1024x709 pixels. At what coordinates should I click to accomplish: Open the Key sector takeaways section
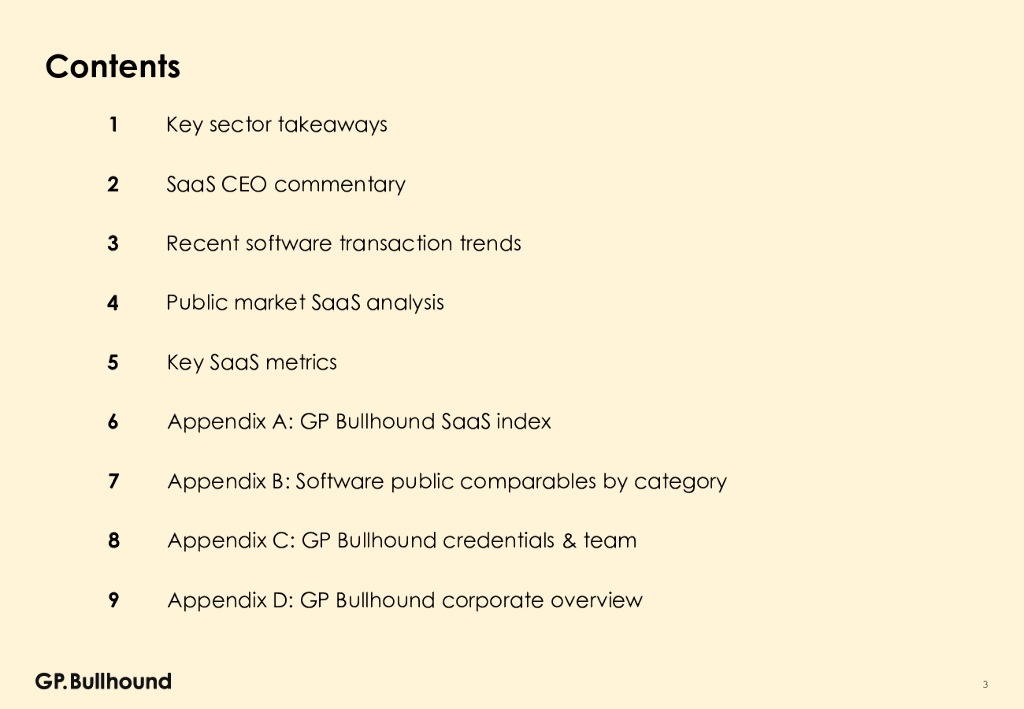pos(276,125)
